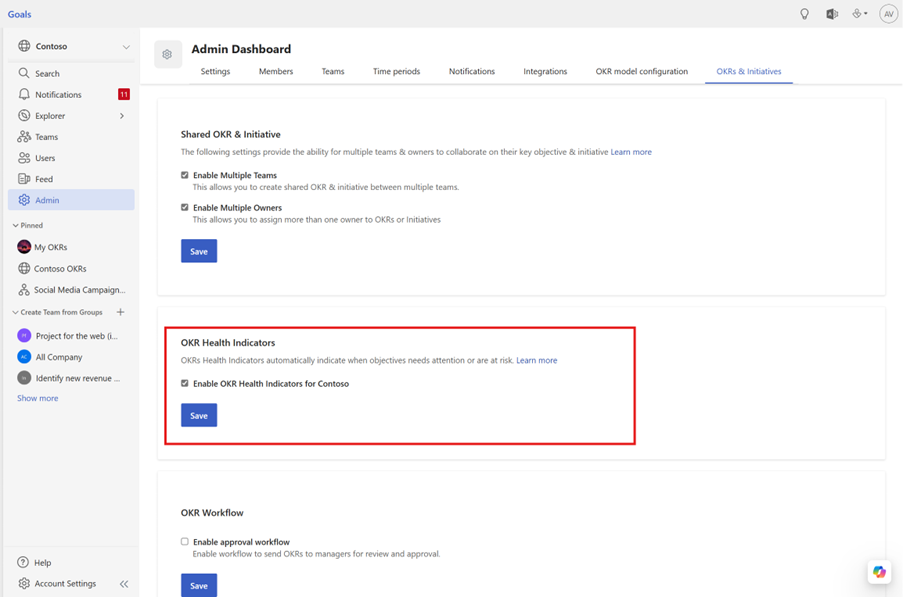This screenshot has width=903, height=597.
Task: Toggle Enable Multiple Owners checkbox
Action: (185, 207)
